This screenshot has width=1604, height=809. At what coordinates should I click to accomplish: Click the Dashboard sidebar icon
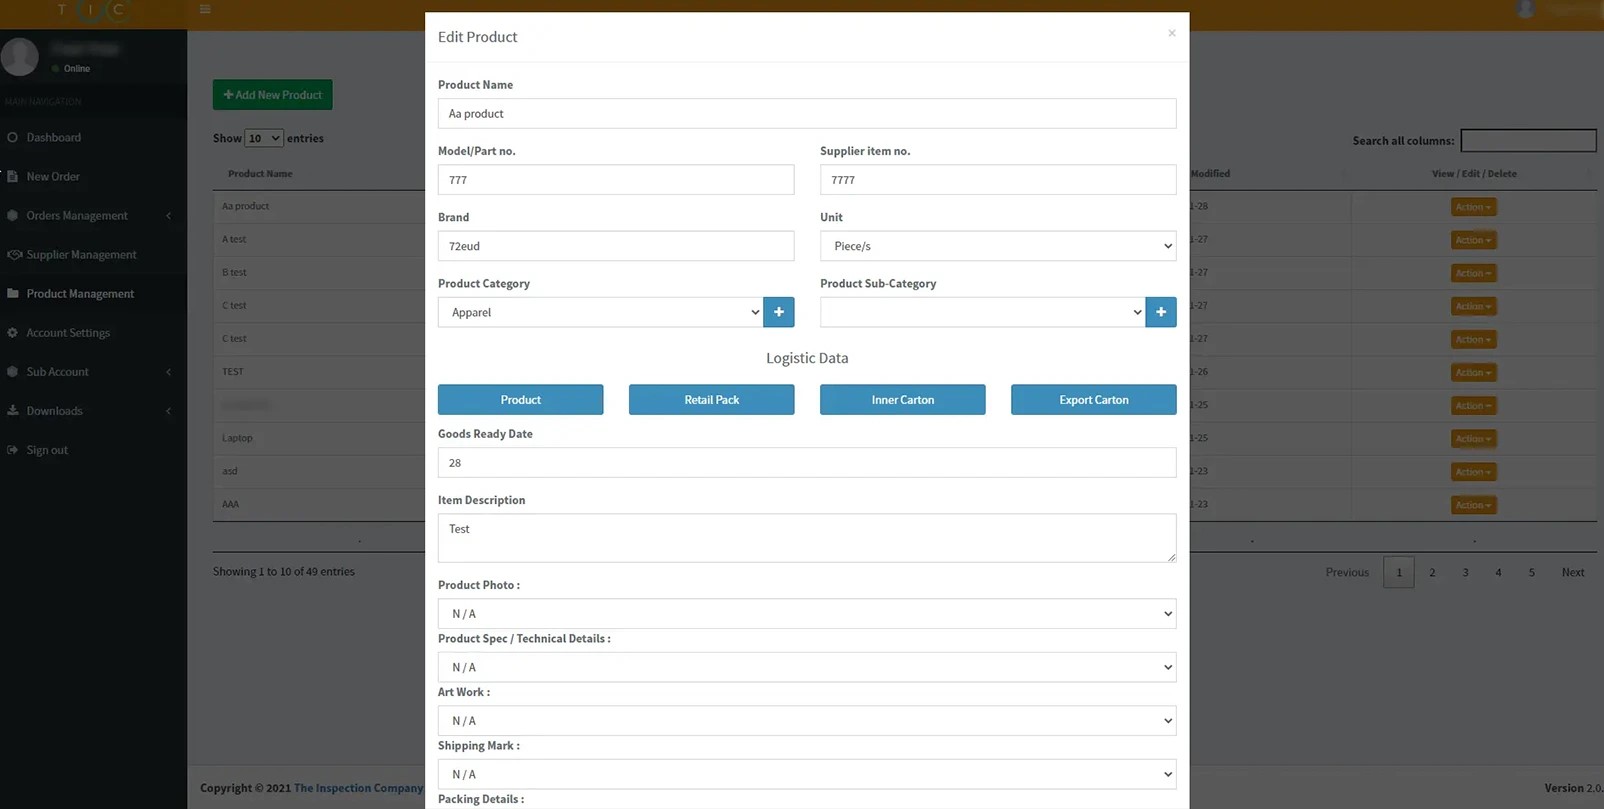(13, 137)
